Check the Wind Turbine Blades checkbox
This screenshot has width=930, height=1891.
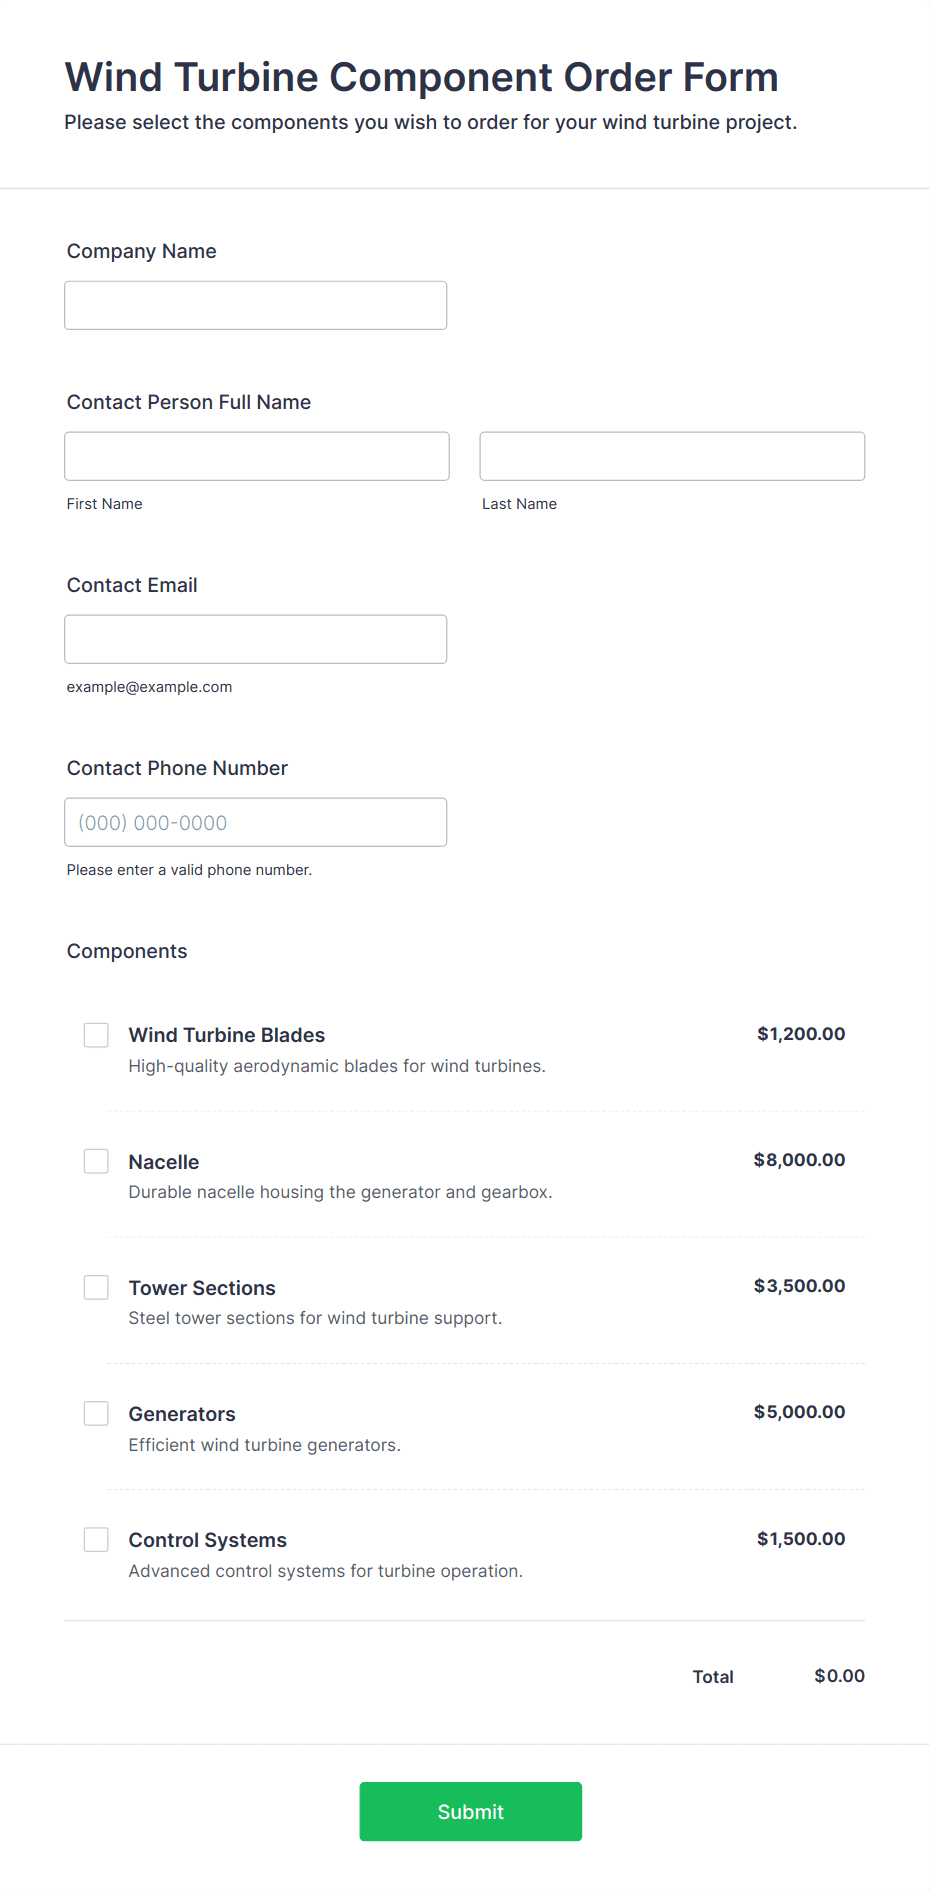tap(96, 1035)
